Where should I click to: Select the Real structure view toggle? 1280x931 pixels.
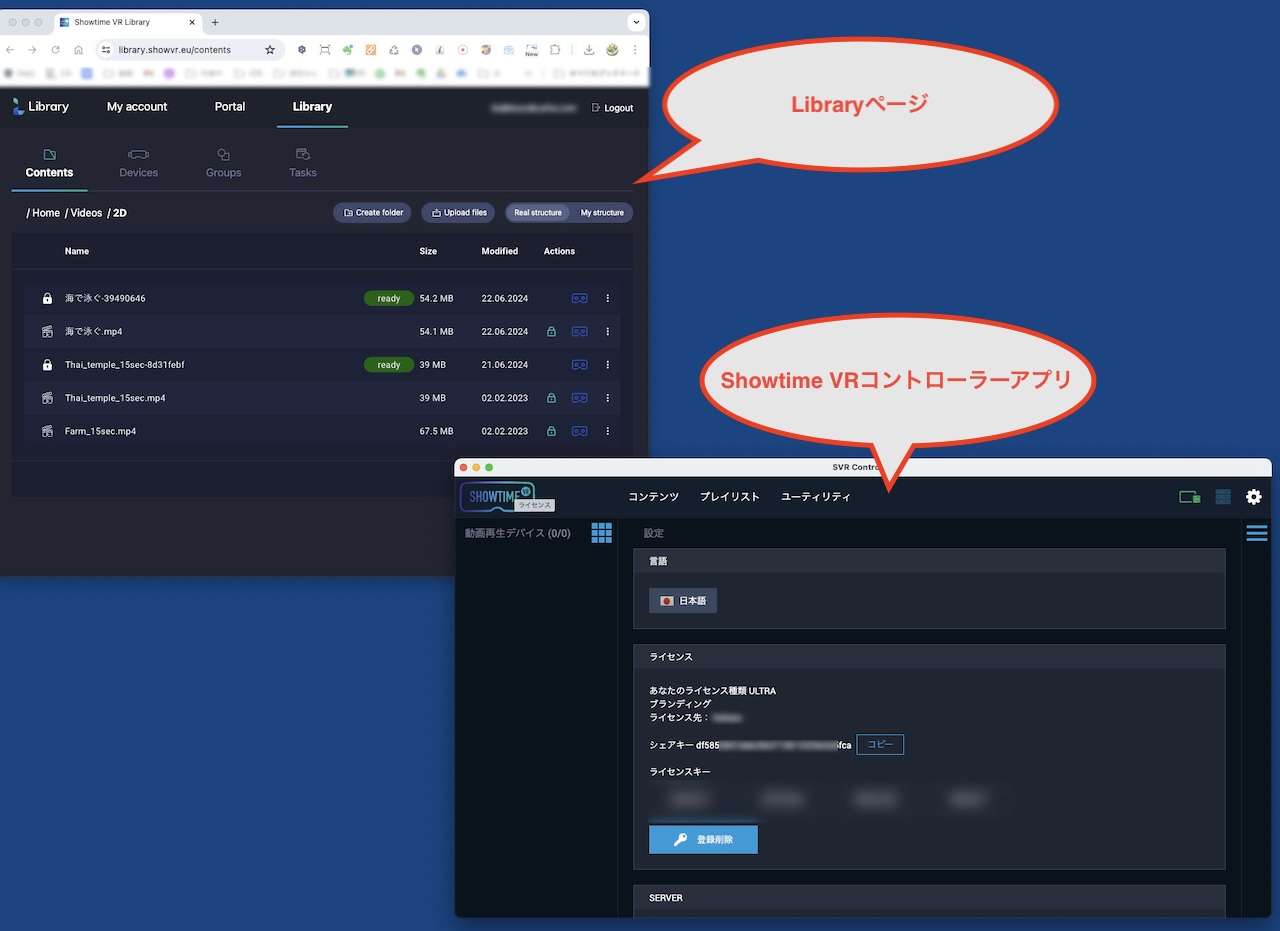click(538, 213)
